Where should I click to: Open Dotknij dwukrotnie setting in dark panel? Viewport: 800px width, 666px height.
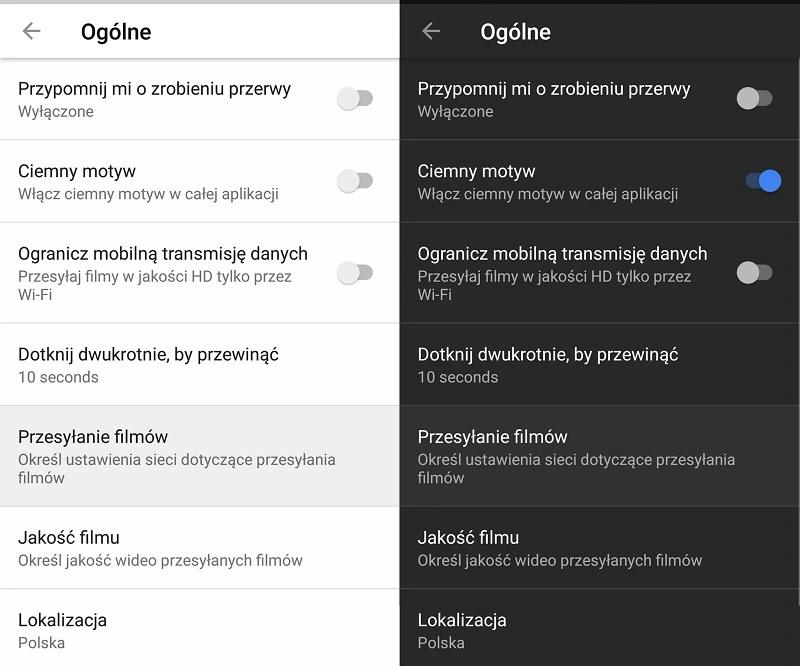point(548,364)
